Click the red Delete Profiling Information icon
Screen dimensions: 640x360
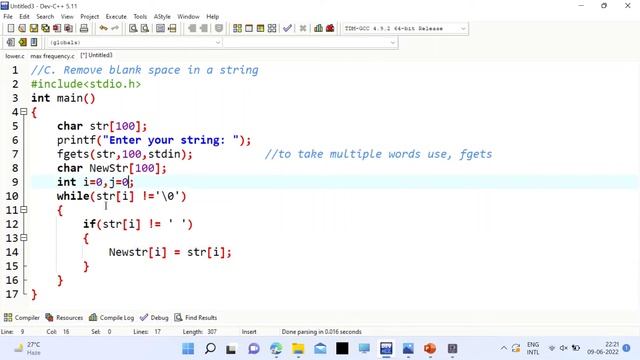point(330,28)
